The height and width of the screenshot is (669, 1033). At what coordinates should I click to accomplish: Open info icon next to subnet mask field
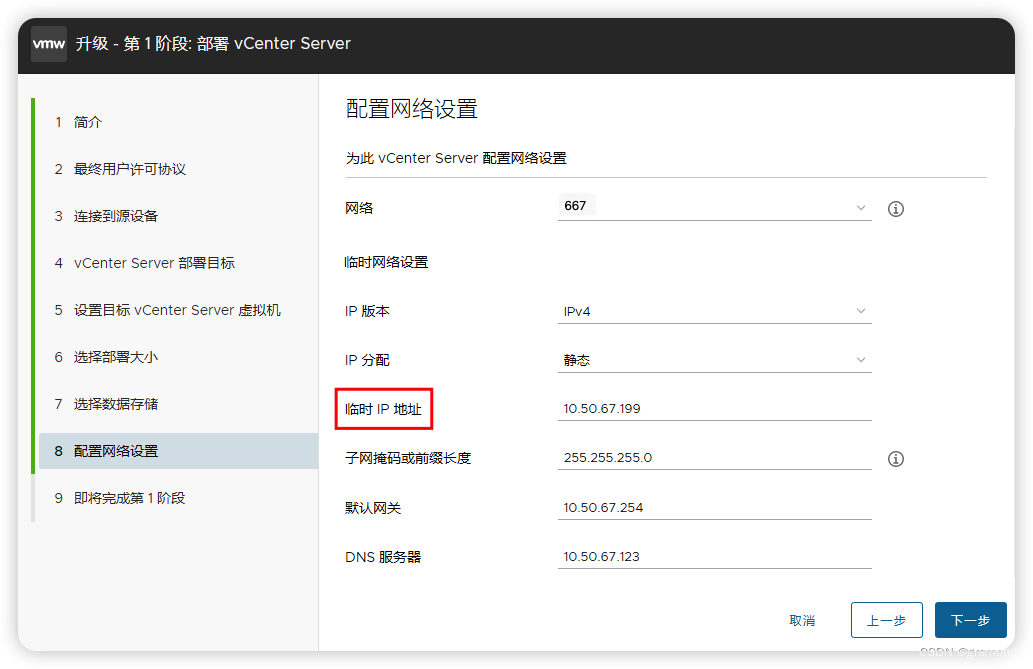(x=895, y=459)
